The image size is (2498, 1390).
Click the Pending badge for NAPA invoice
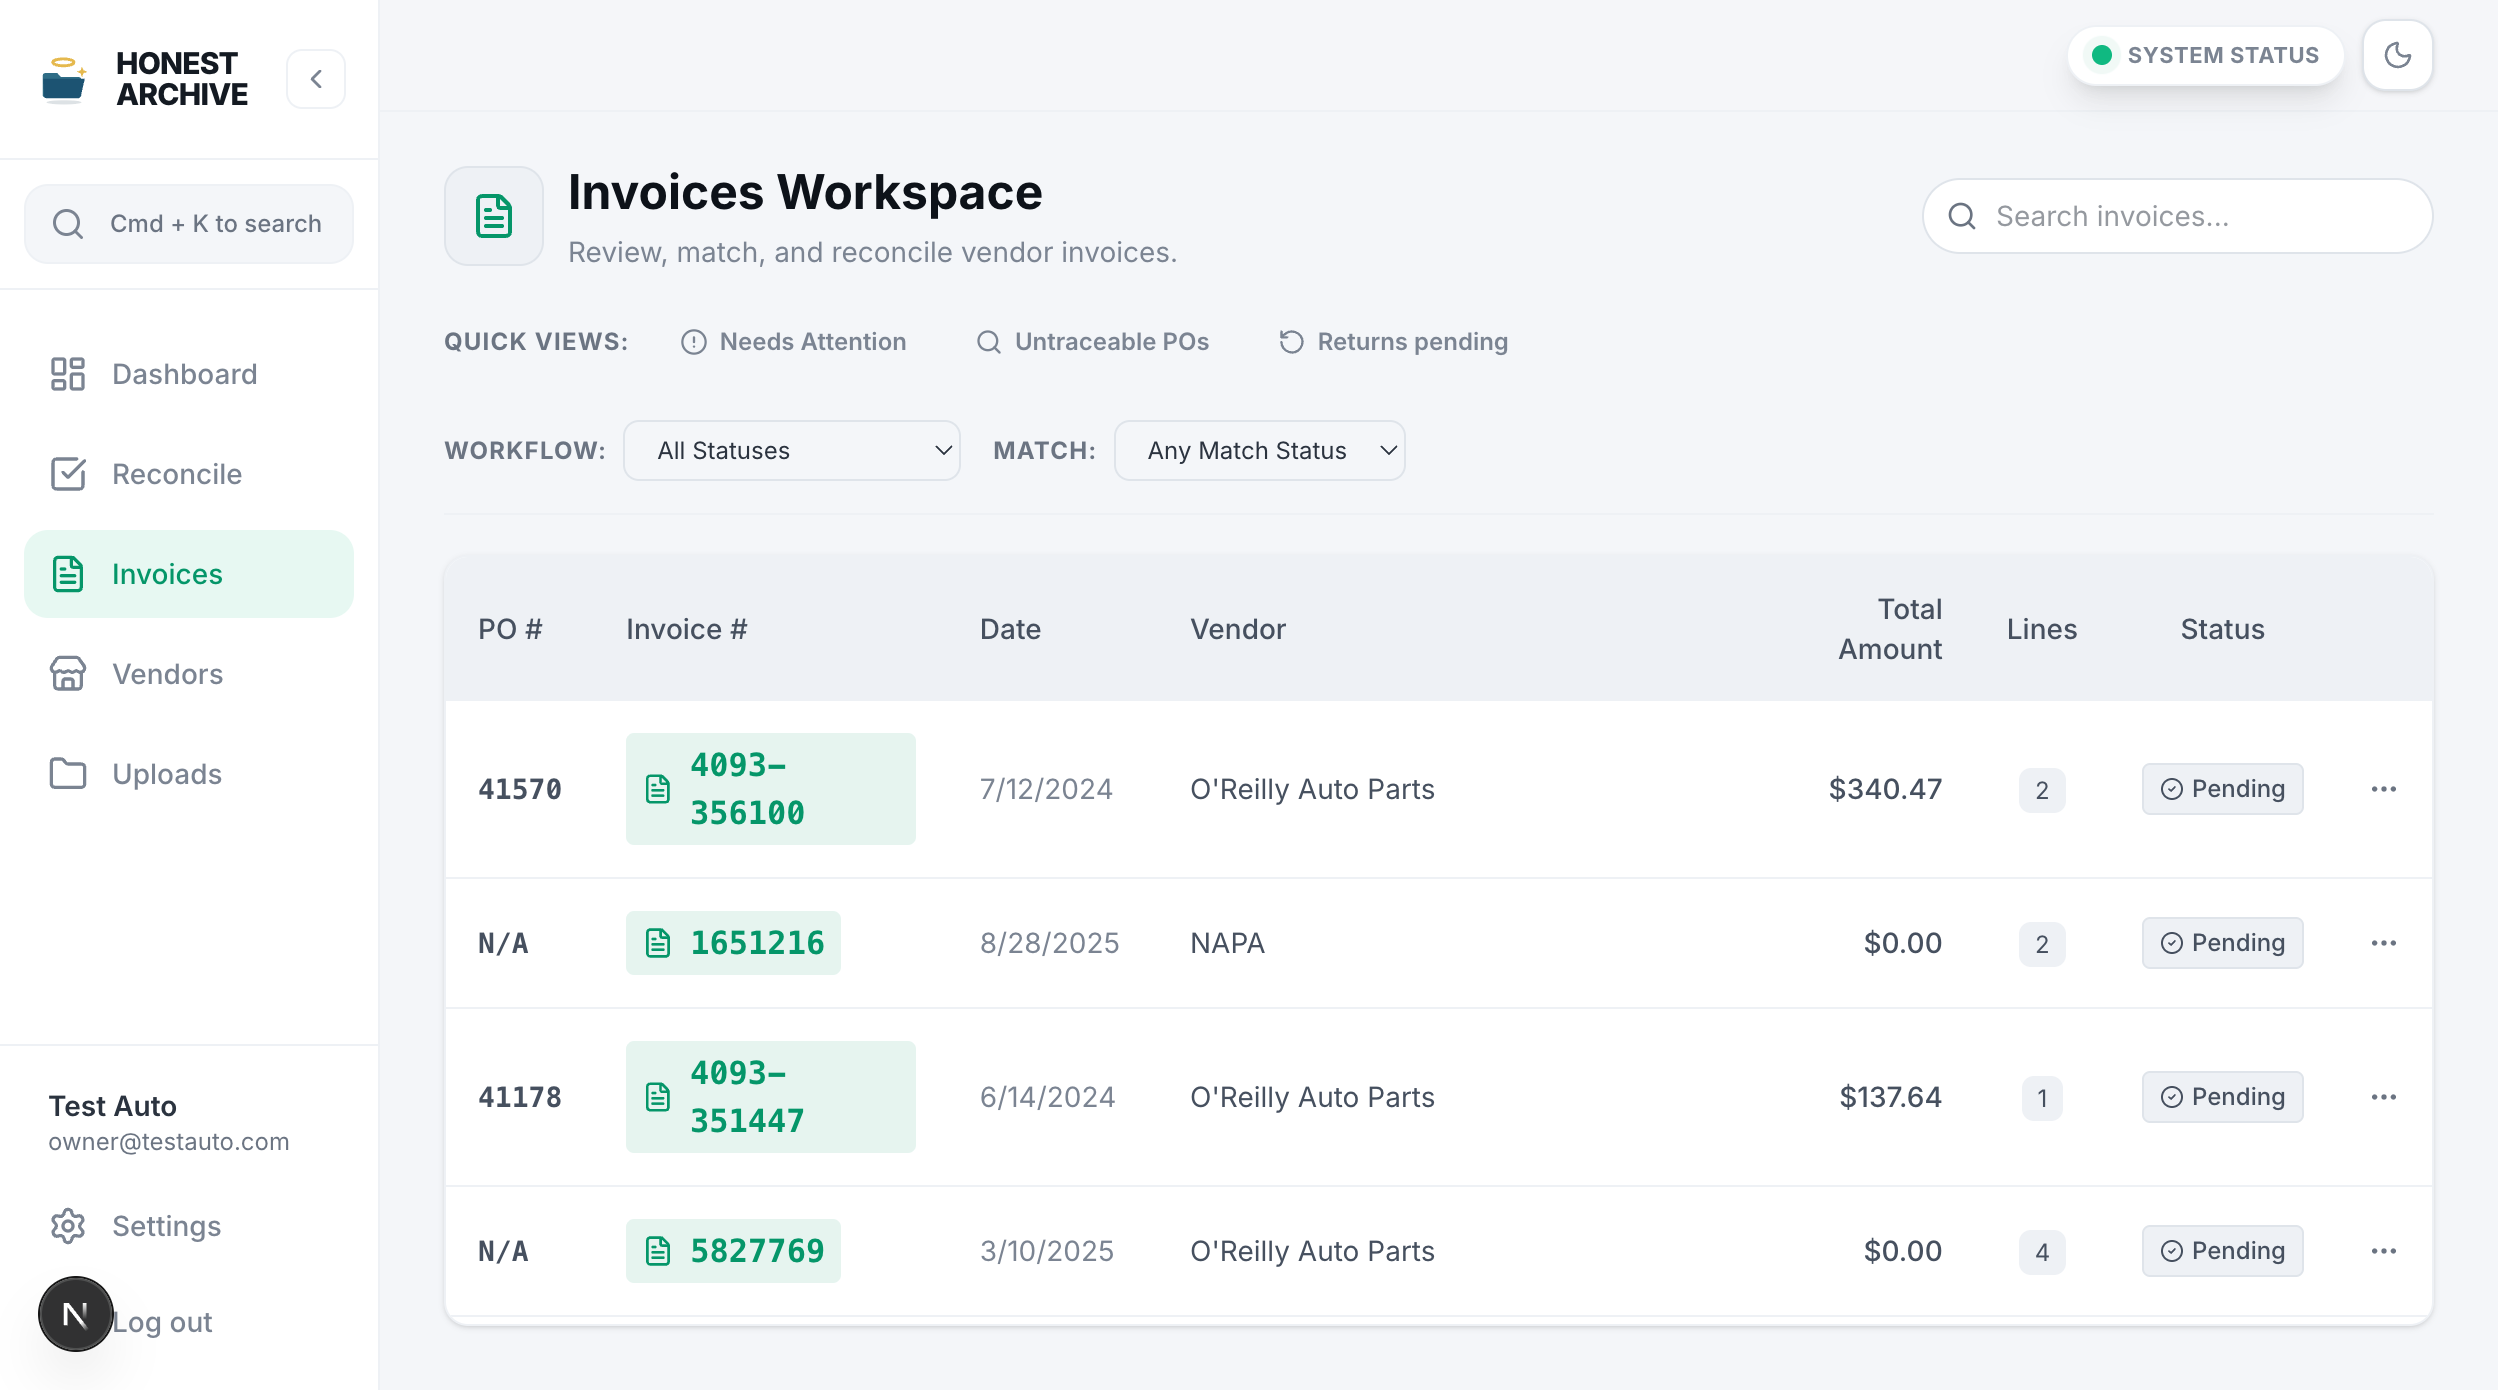pos(2223,943)
